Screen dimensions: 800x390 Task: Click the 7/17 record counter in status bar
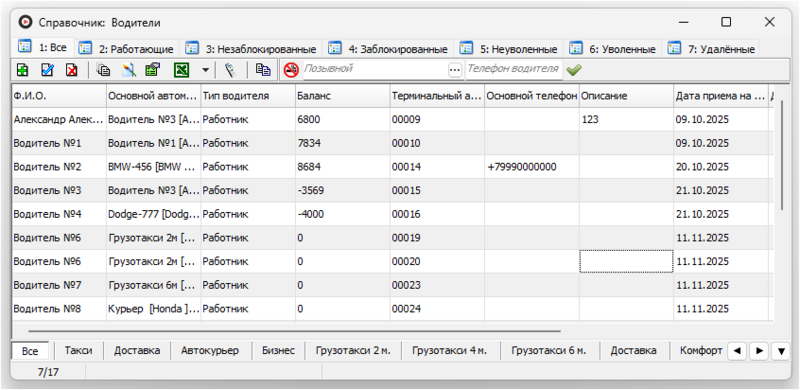(48, 373)
